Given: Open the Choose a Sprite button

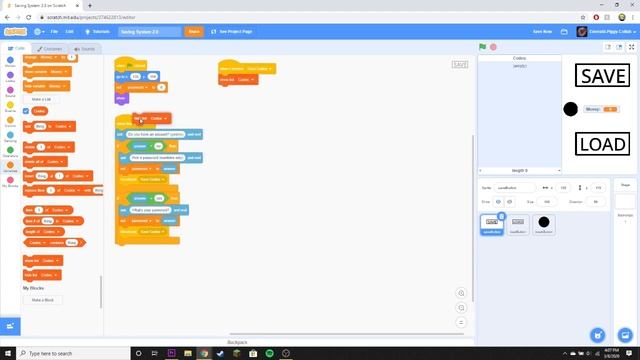Looking at the screenshot, I should coord(598,335).
